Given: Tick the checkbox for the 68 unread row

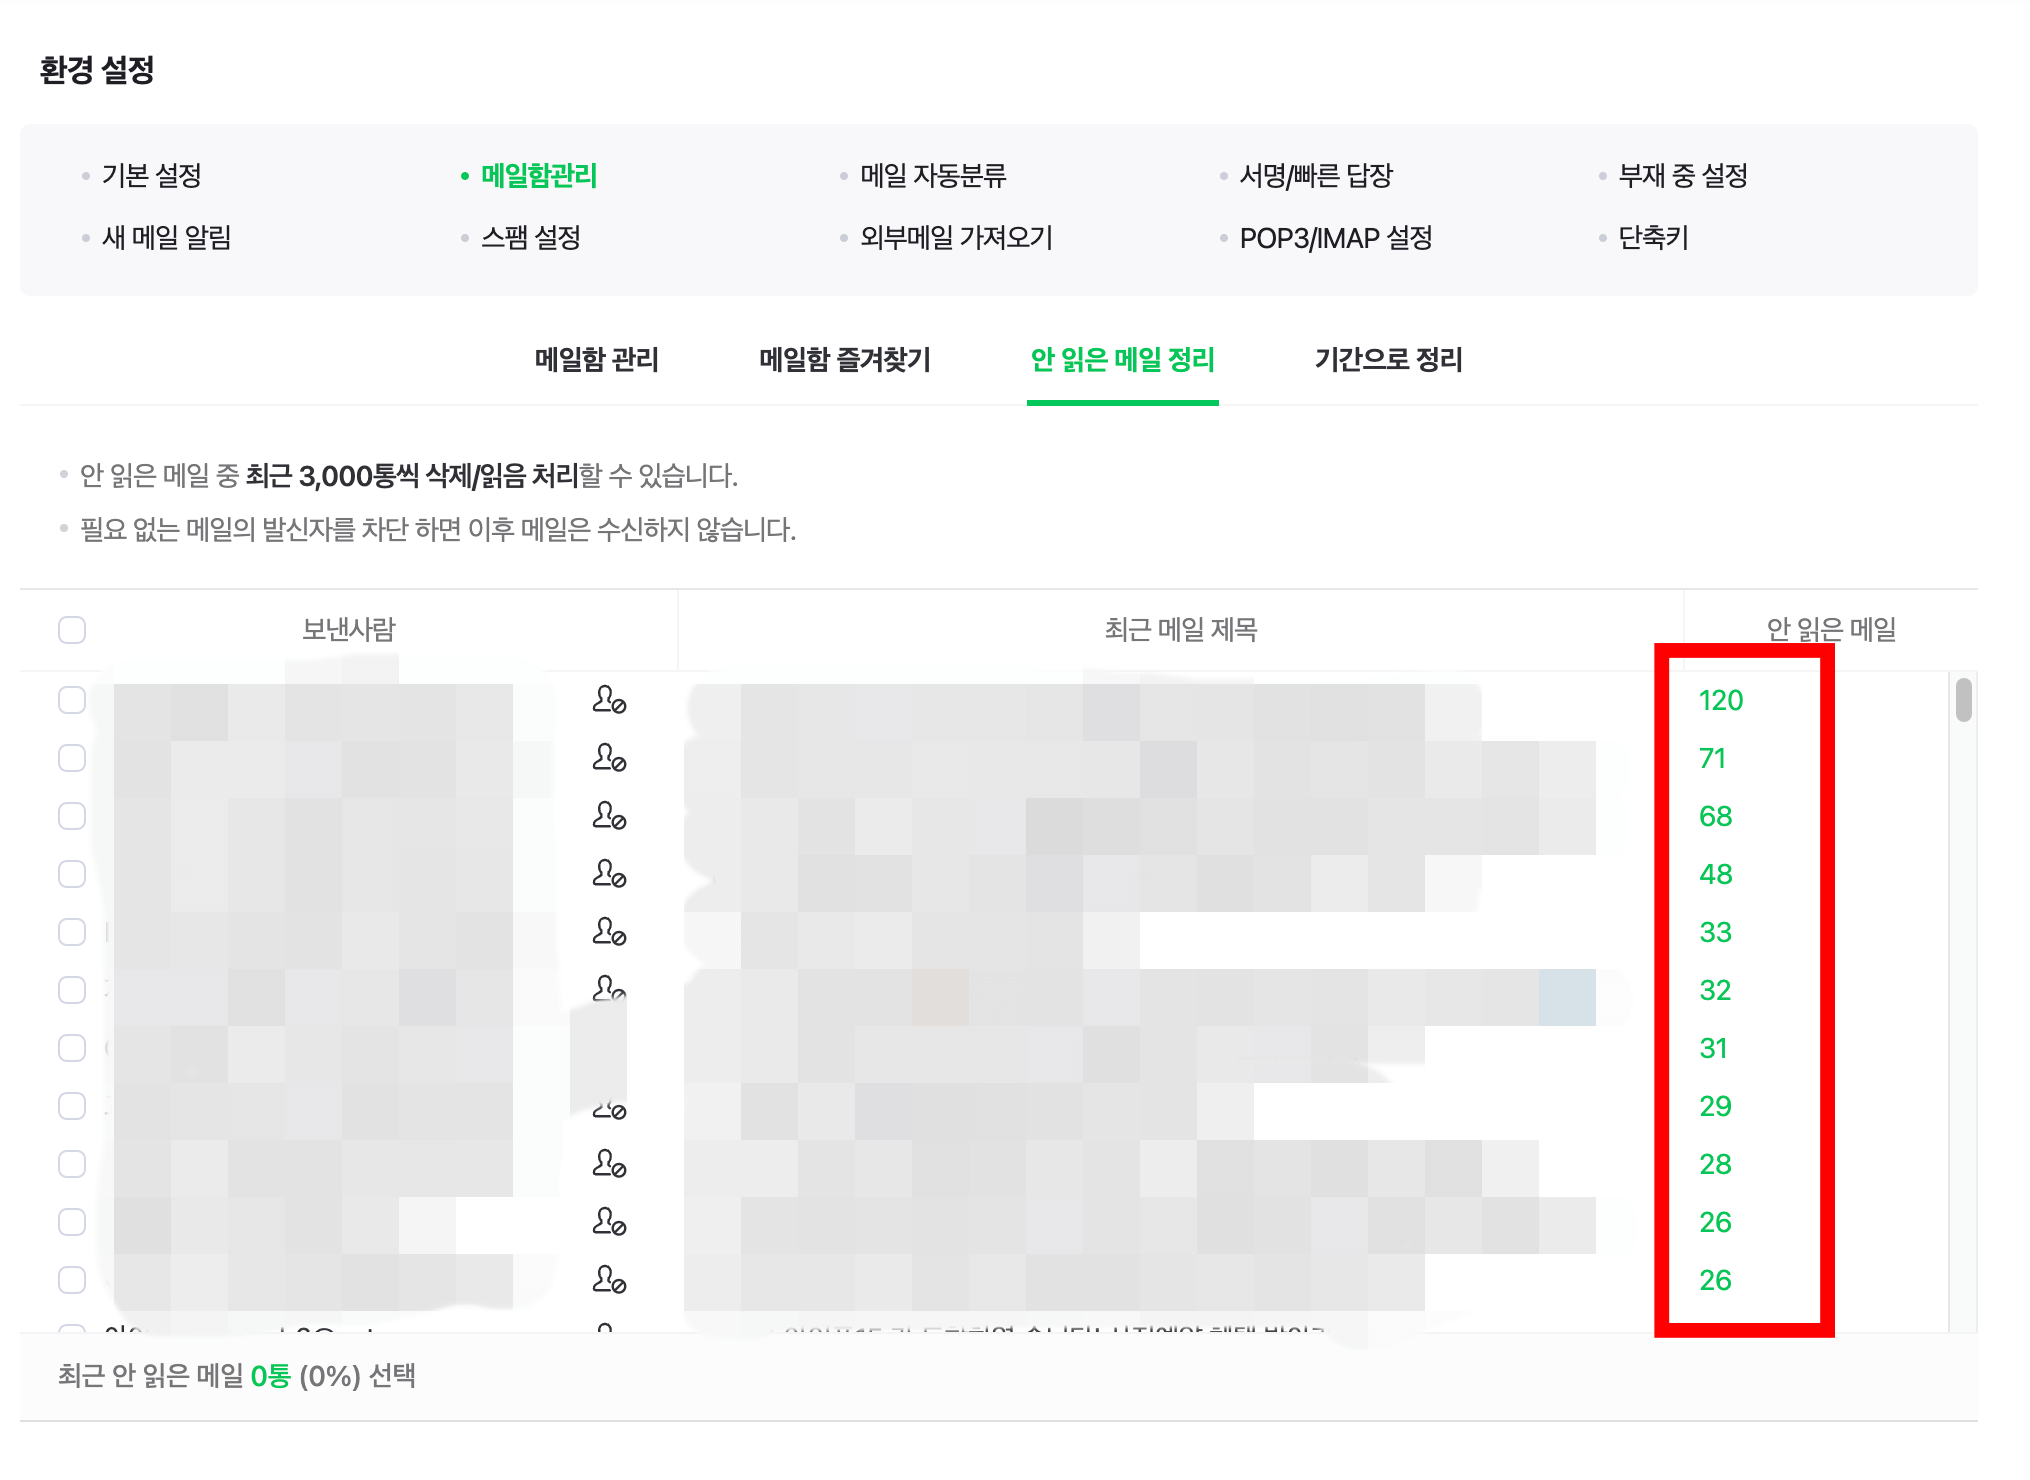Looking at the screenshot, I should pos(72,816).
